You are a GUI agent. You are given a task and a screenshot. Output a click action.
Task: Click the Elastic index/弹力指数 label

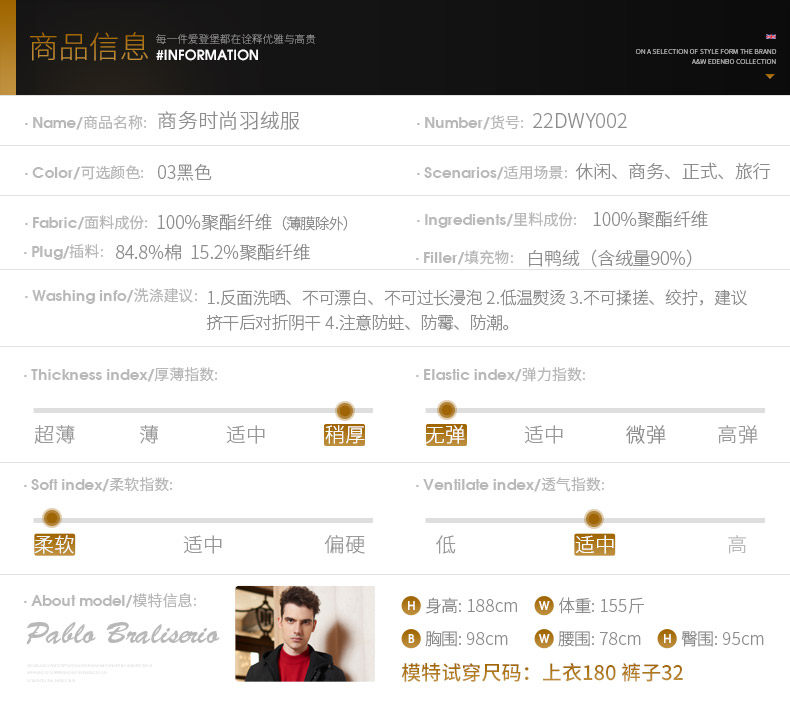pyautogui.click(x=504, y=374)
